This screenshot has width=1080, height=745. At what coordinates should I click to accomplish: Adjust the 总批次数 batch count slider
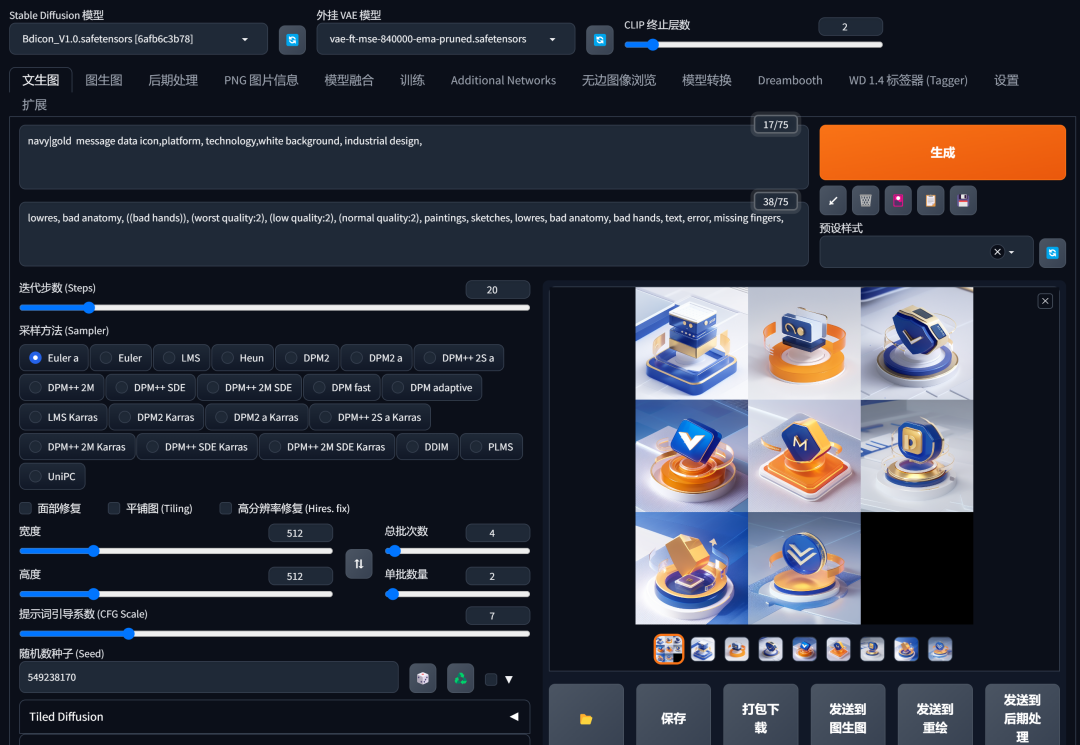click(x=457, y=551)
